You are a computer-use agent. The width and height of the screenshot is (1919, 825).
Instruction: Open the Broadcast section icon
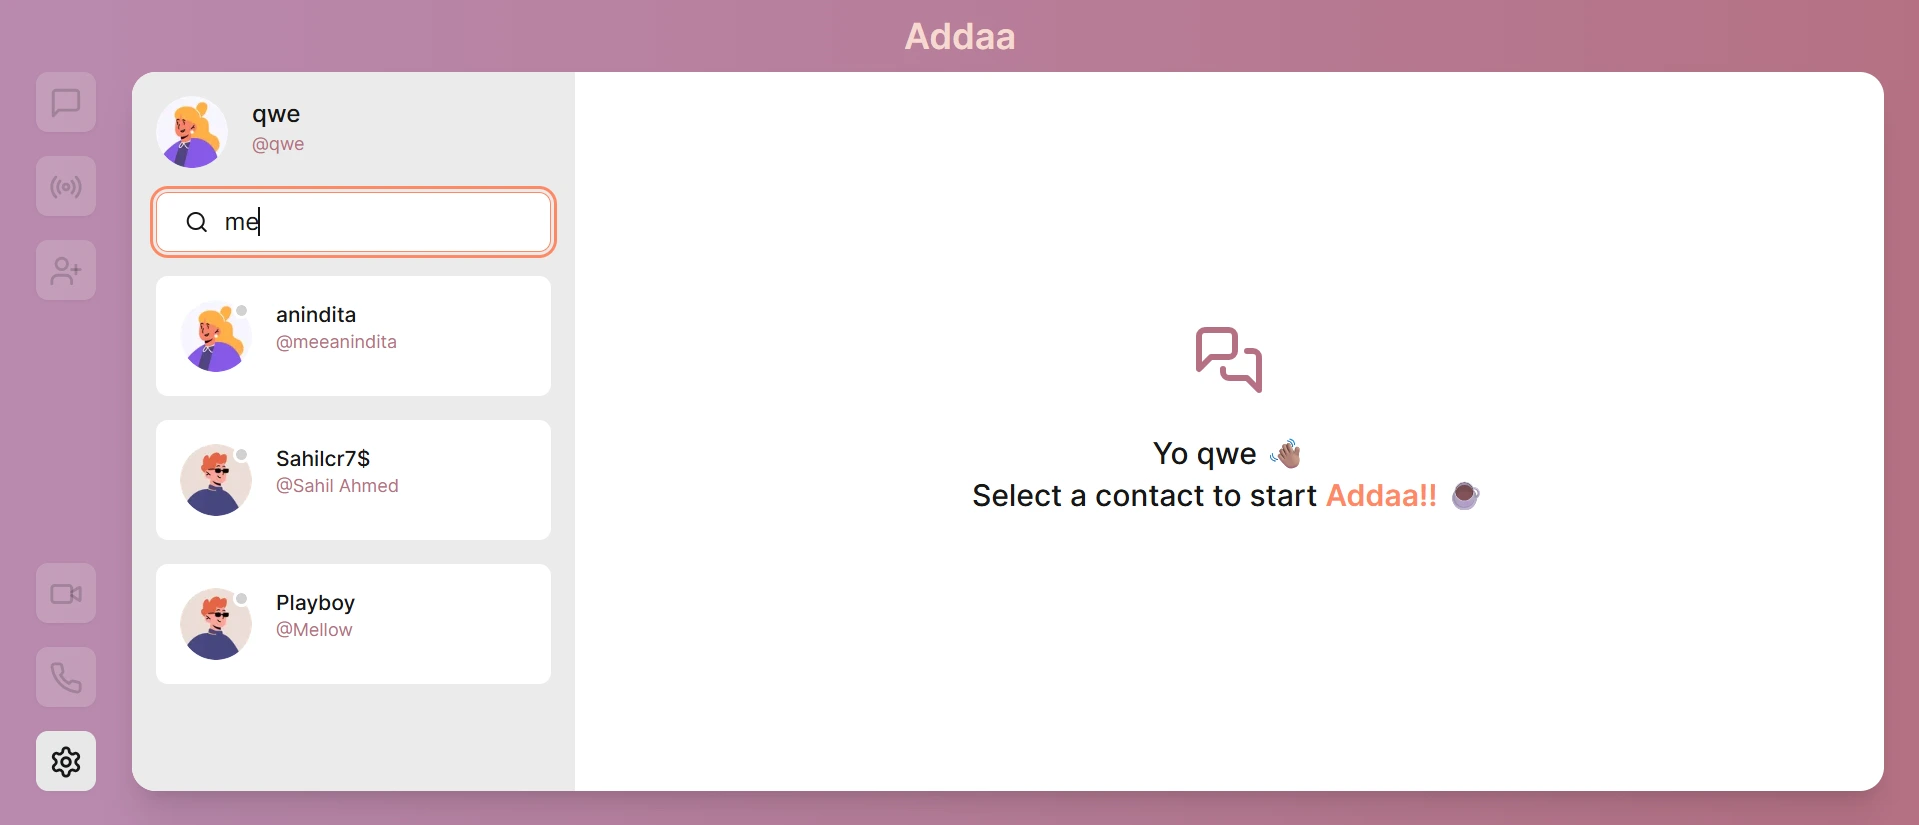[65, 186]
